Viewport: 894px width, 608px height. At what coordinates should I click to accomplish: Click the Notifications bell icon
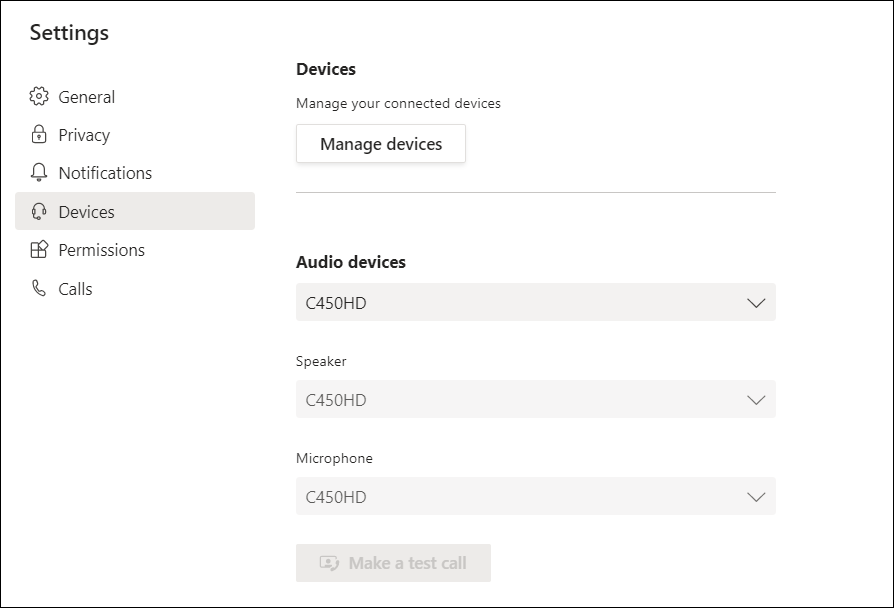[39, 172]
